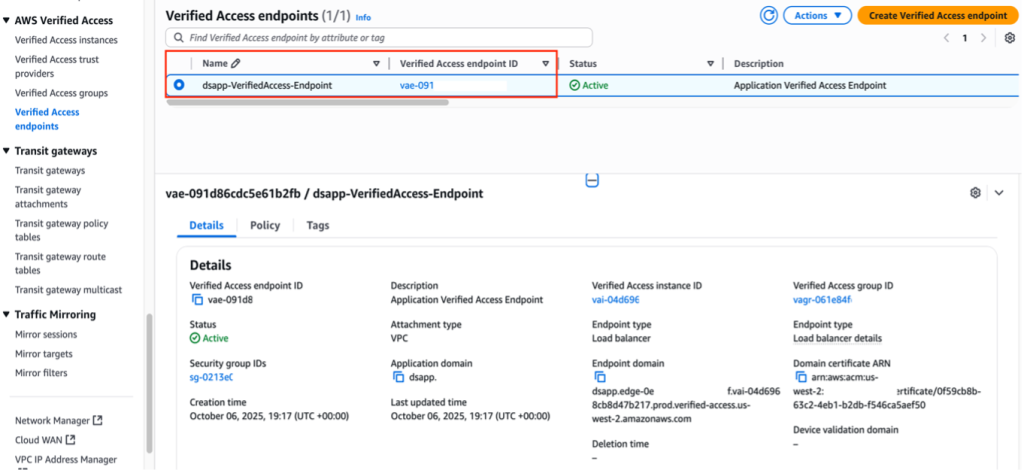1024x473 pixels.
Task: Switch to the Policy tab
Action: pos(265,225)
